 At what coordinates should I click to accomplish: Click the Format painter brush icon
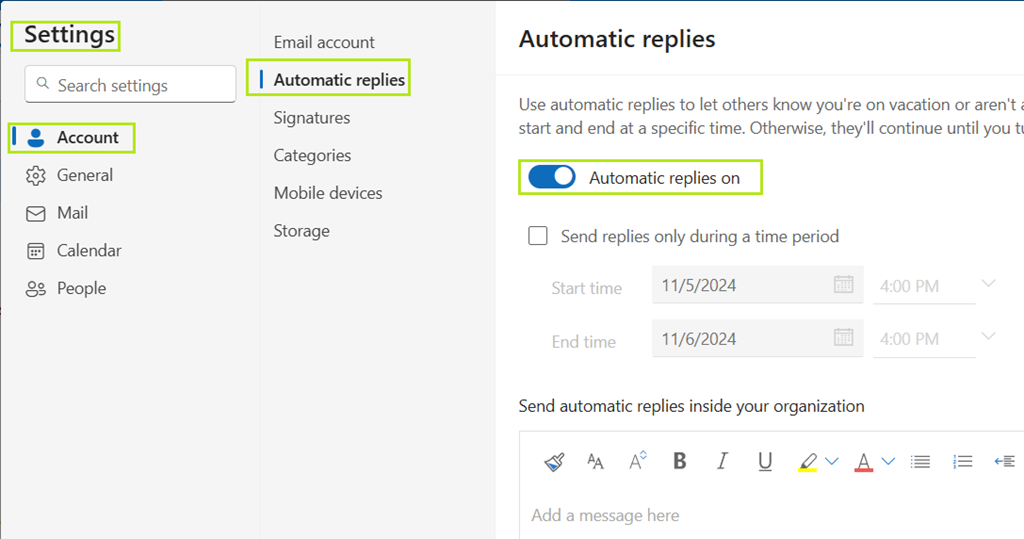point(554,461)
